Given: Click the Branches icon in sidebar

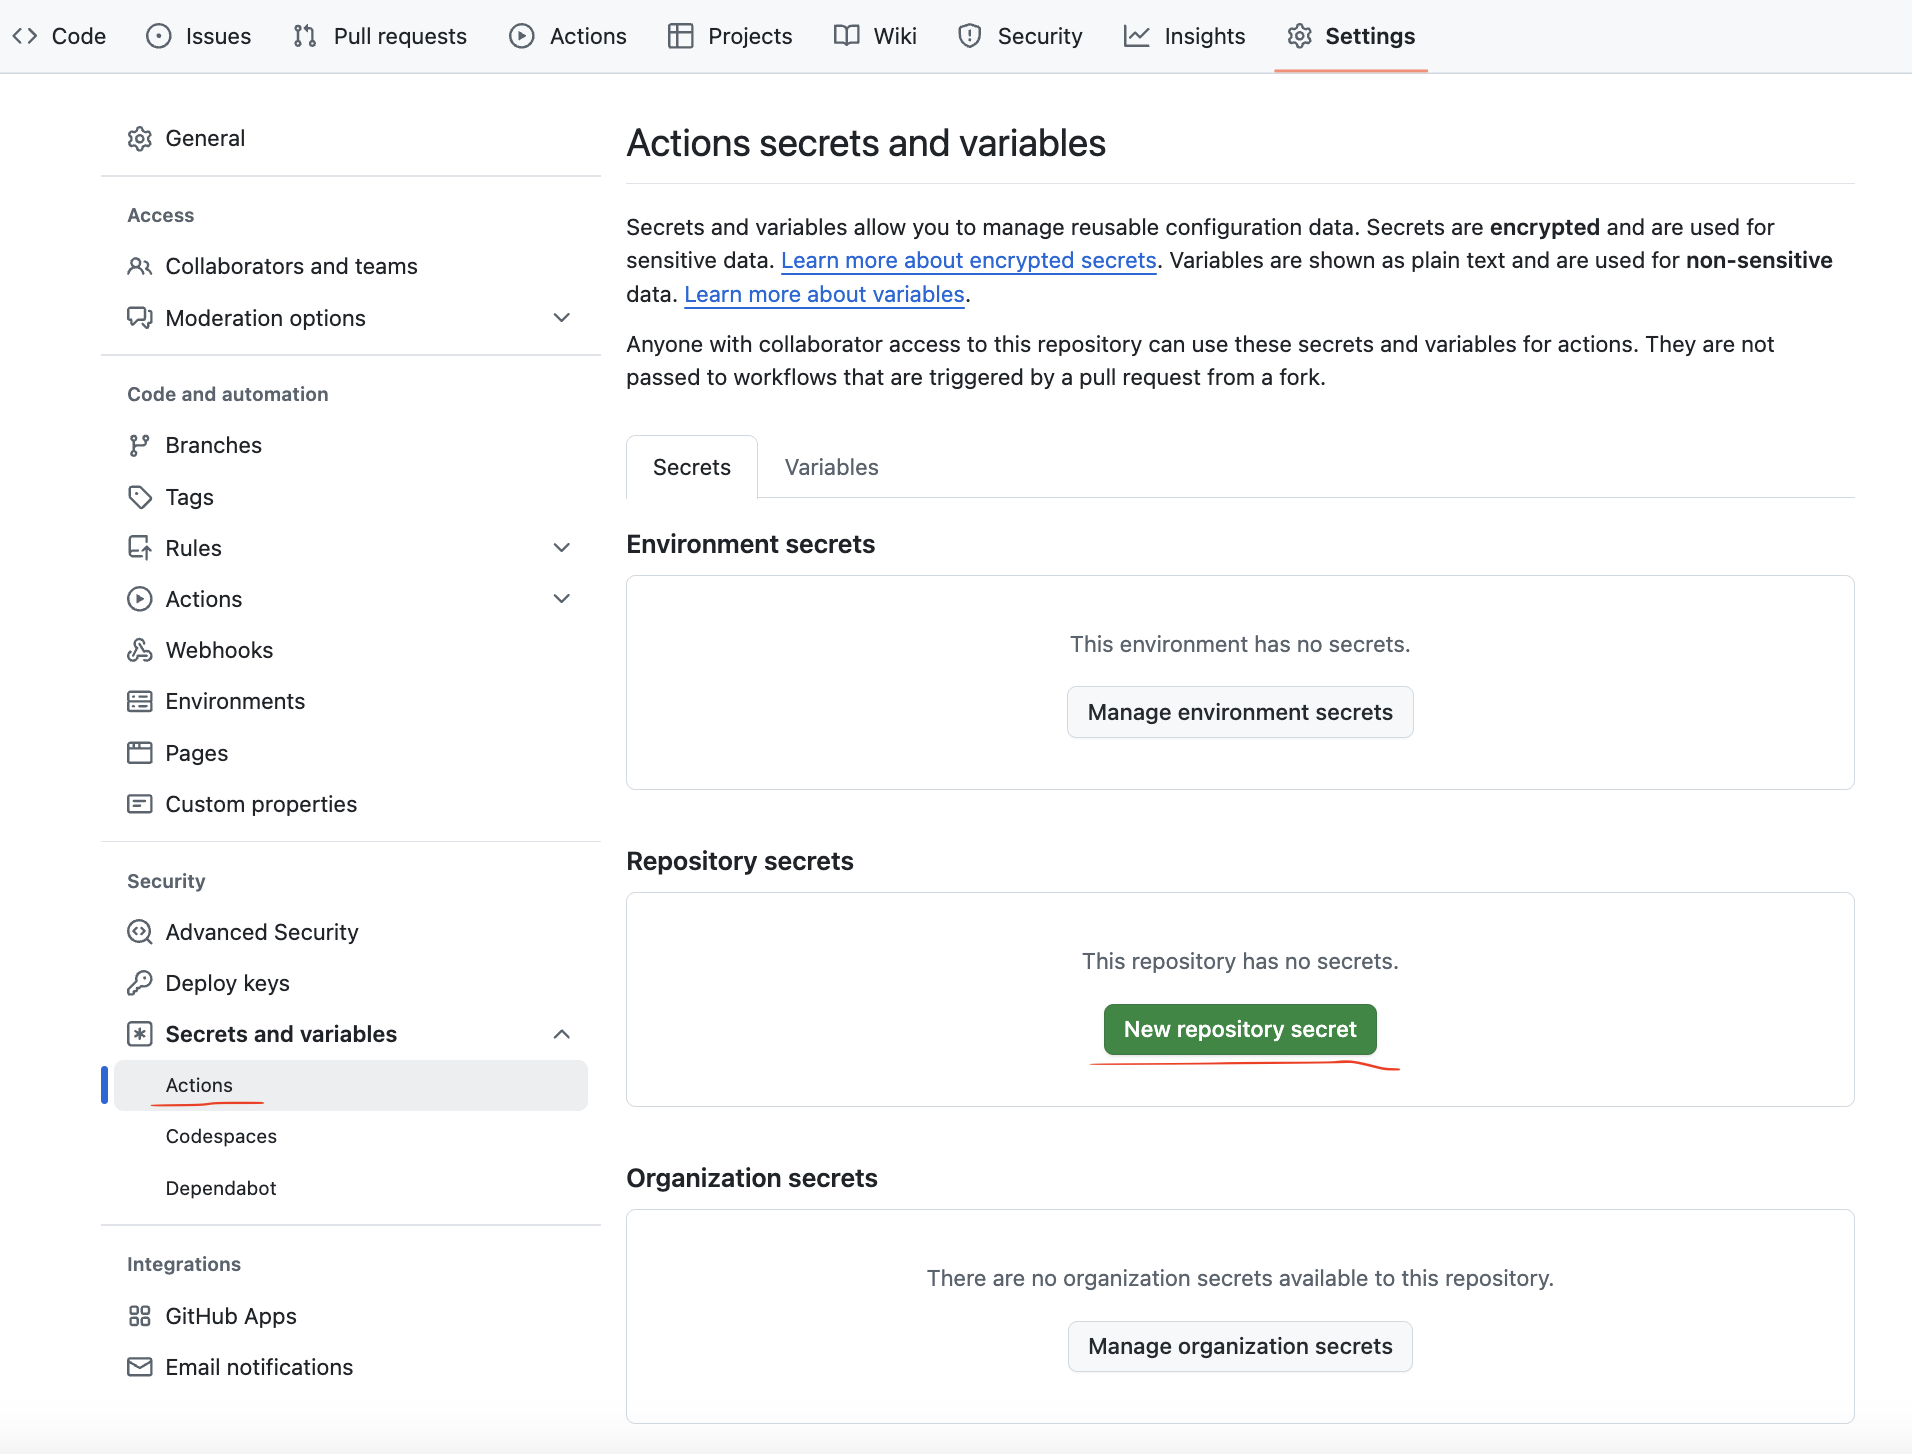Looking at the screenshot, I should pyautogui.click(x=139, y=446).
